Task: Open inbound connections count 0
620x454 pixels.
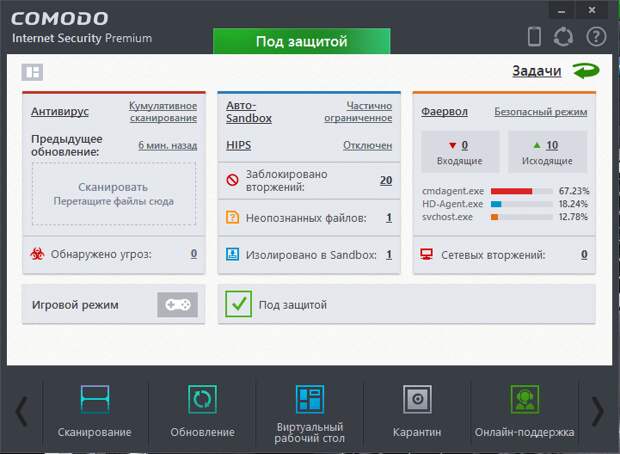Action: [465, 146]
